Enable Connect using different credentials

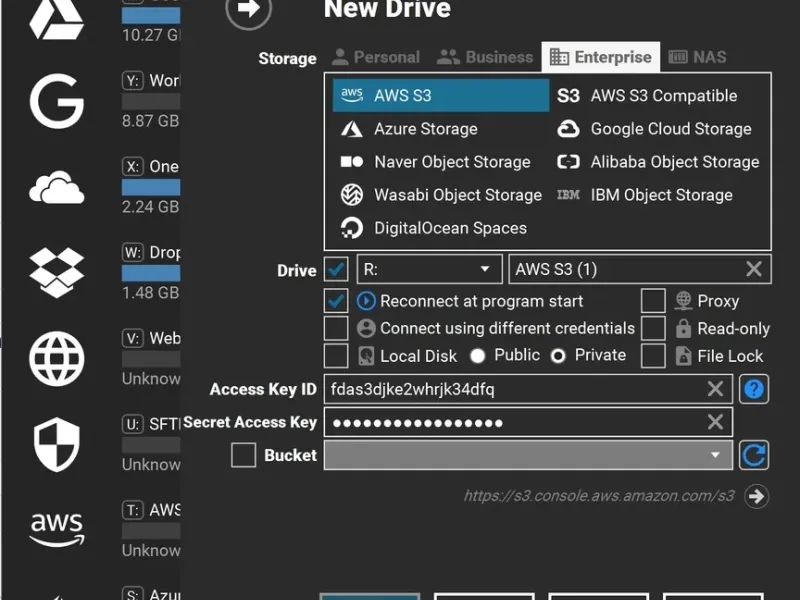pyautogui.click(x=336, y=329)
